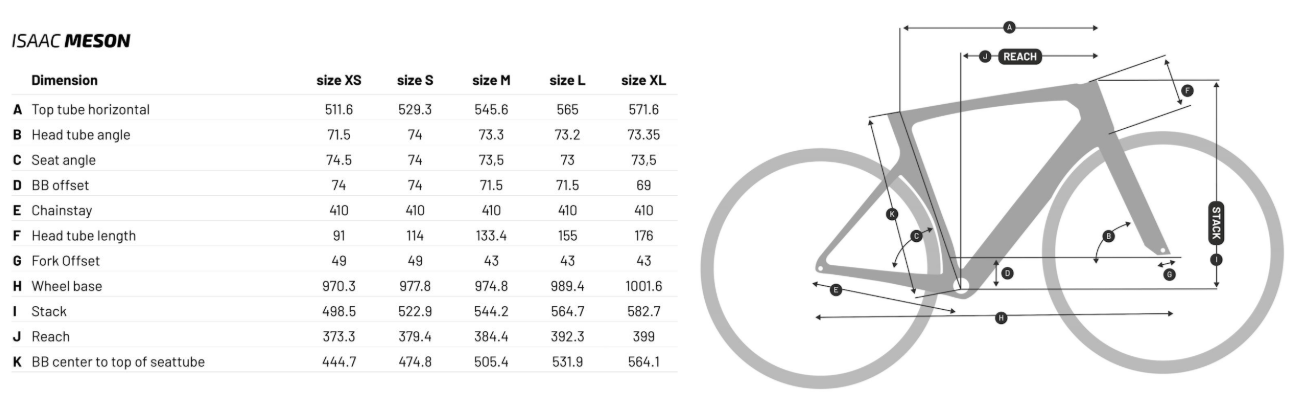Select the F head tube length marker
Image resolution: width=1293 pixels, height=409 pixels.
(1187, 91)
